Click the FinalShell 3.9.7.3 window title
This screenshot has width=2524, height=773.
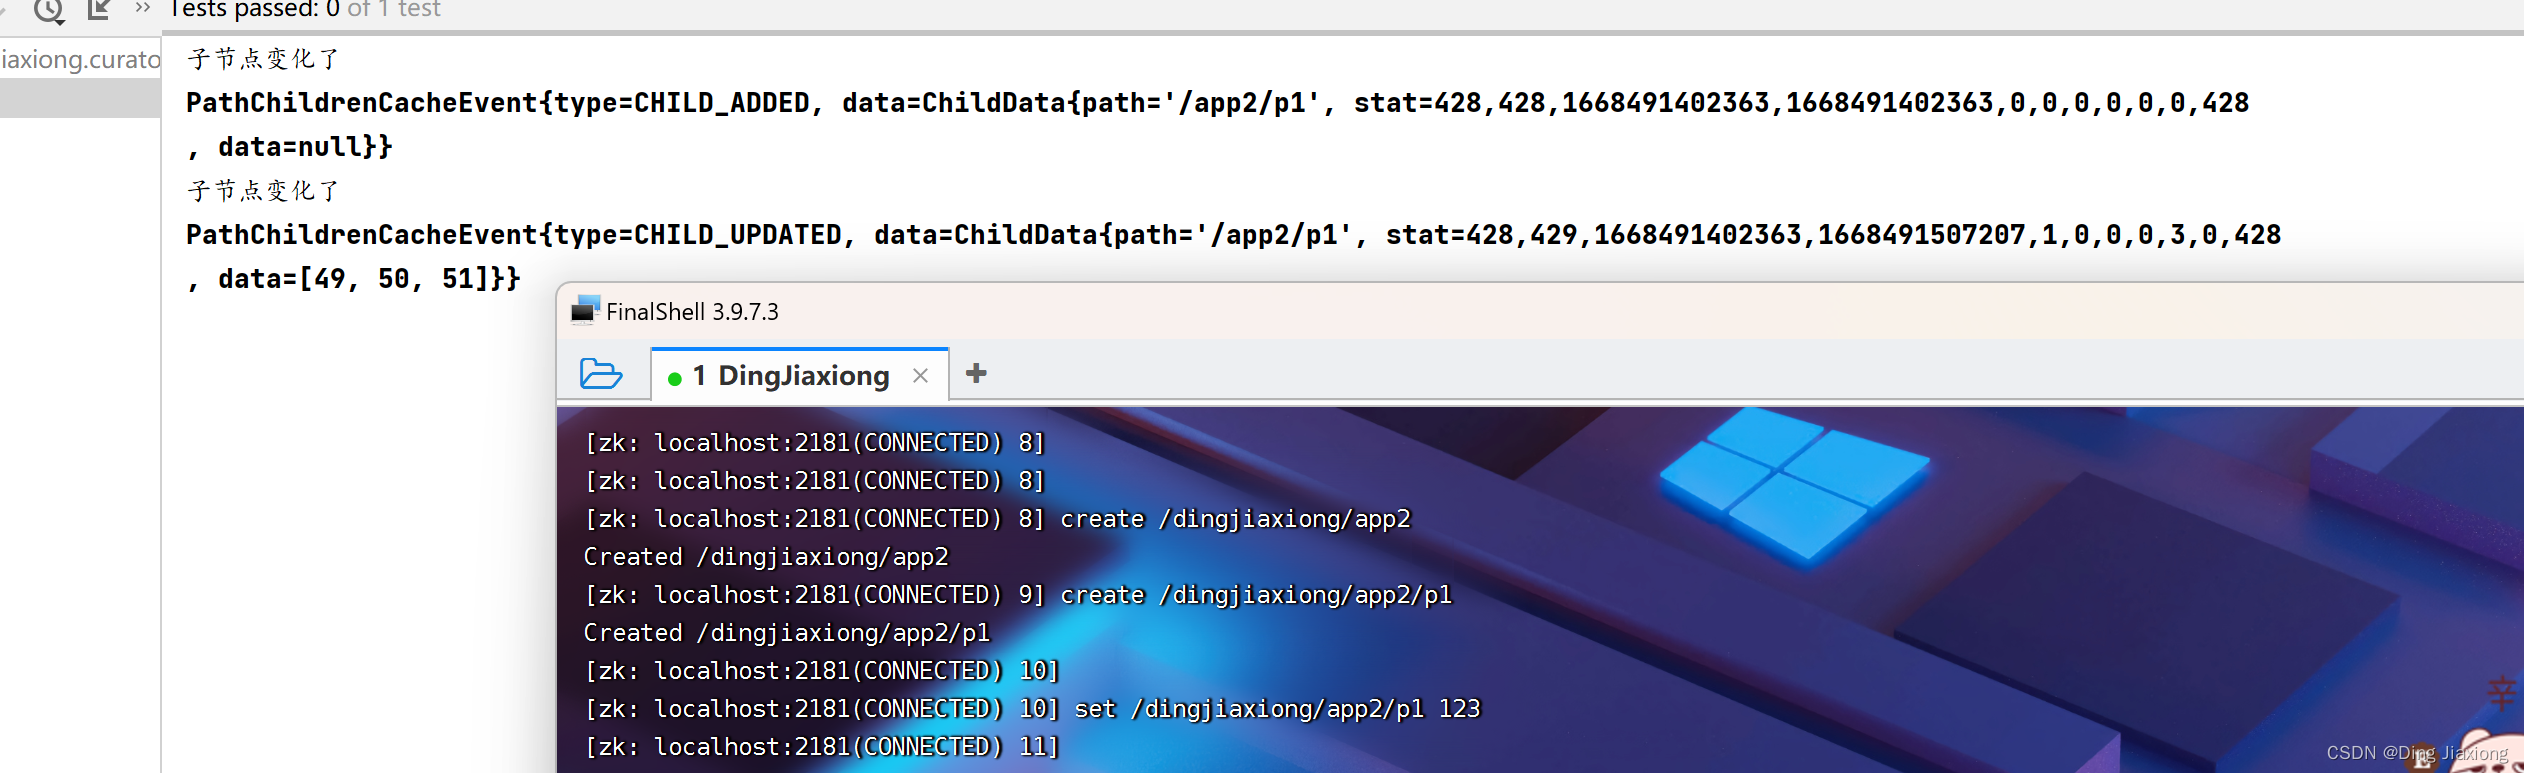point(692,312)
